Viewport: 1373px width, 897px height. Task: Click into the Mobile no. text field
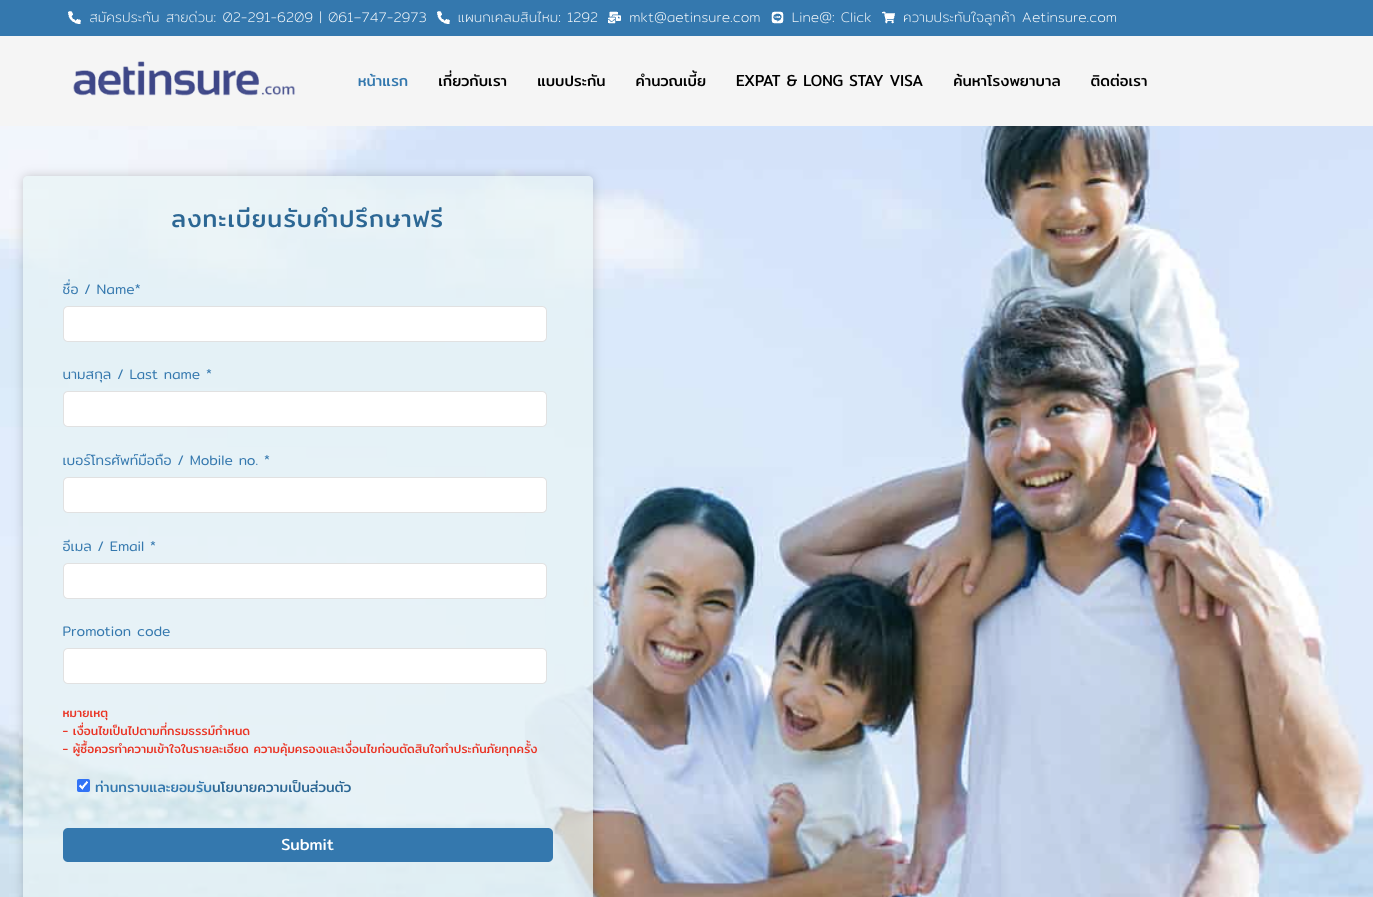[x=305, y=495]
